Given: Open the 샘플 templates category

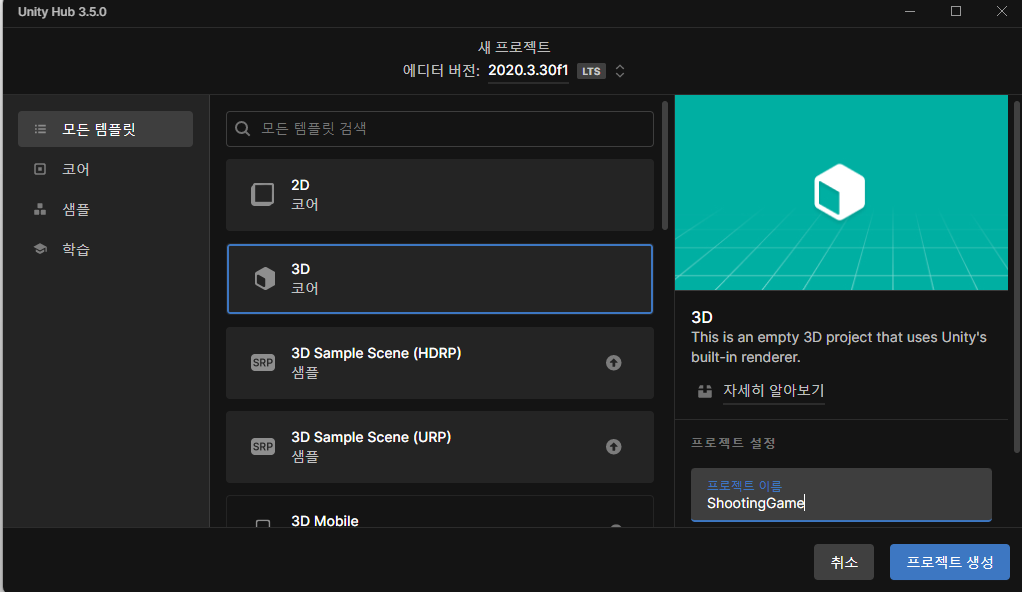Looking at the screenshot, I should click(106, 209).
